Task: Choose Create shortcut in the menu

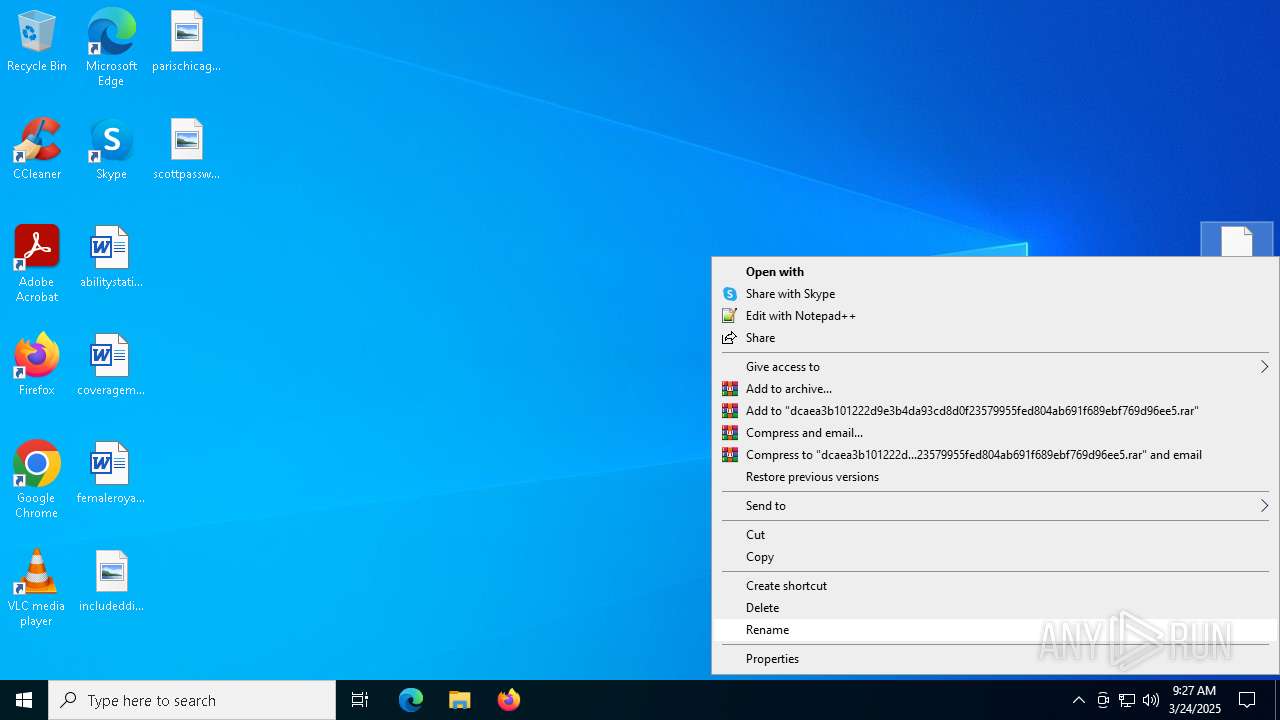Action: click(x=995, y=586)
